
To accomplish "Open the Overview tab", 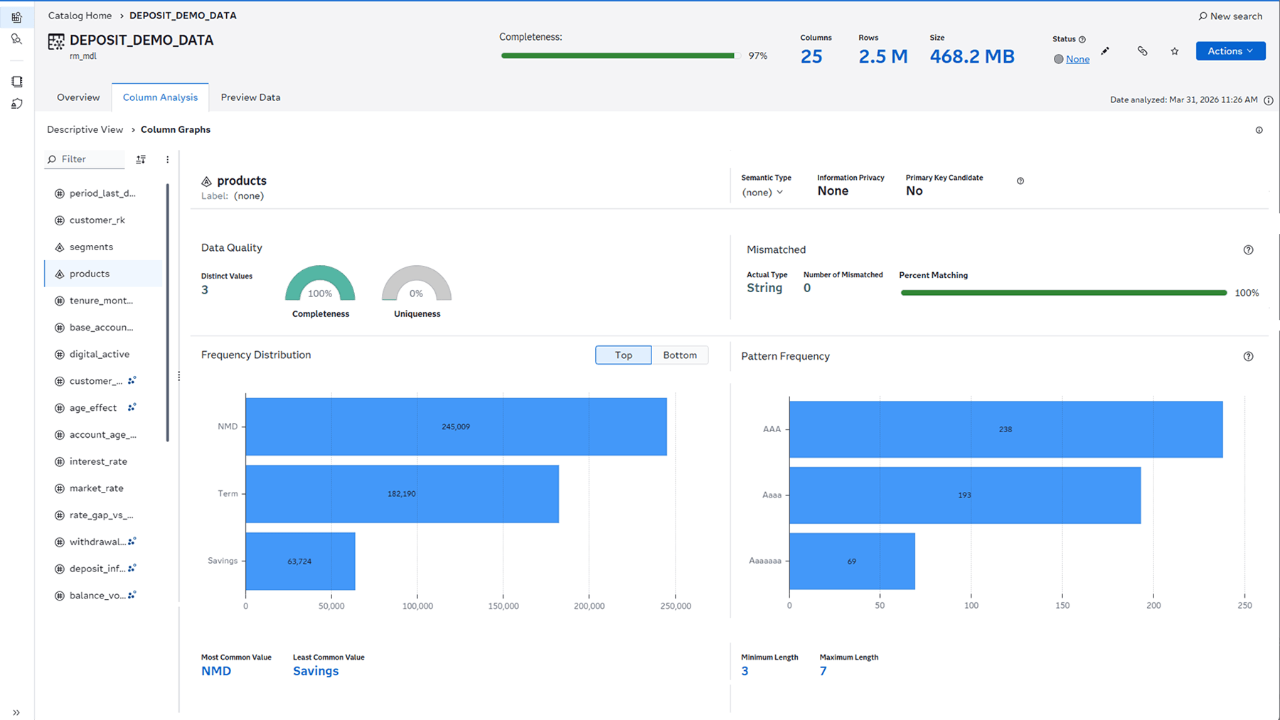I will (78, 97).
